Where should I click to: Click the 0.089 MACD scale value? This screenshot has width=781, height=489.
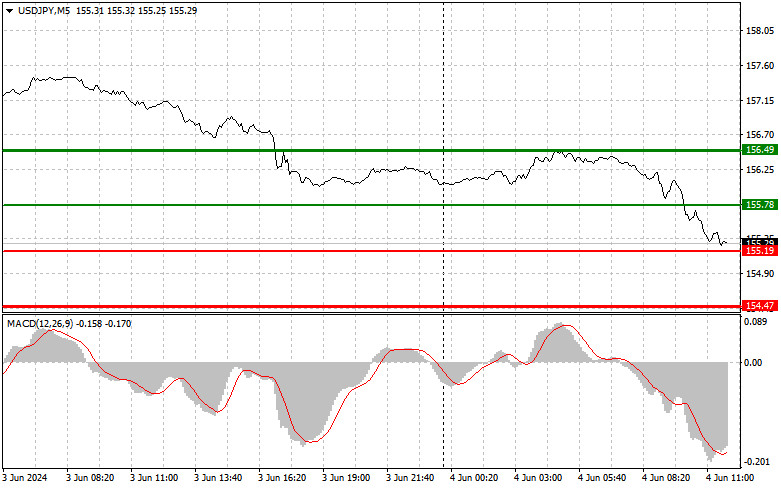point(756,322)
